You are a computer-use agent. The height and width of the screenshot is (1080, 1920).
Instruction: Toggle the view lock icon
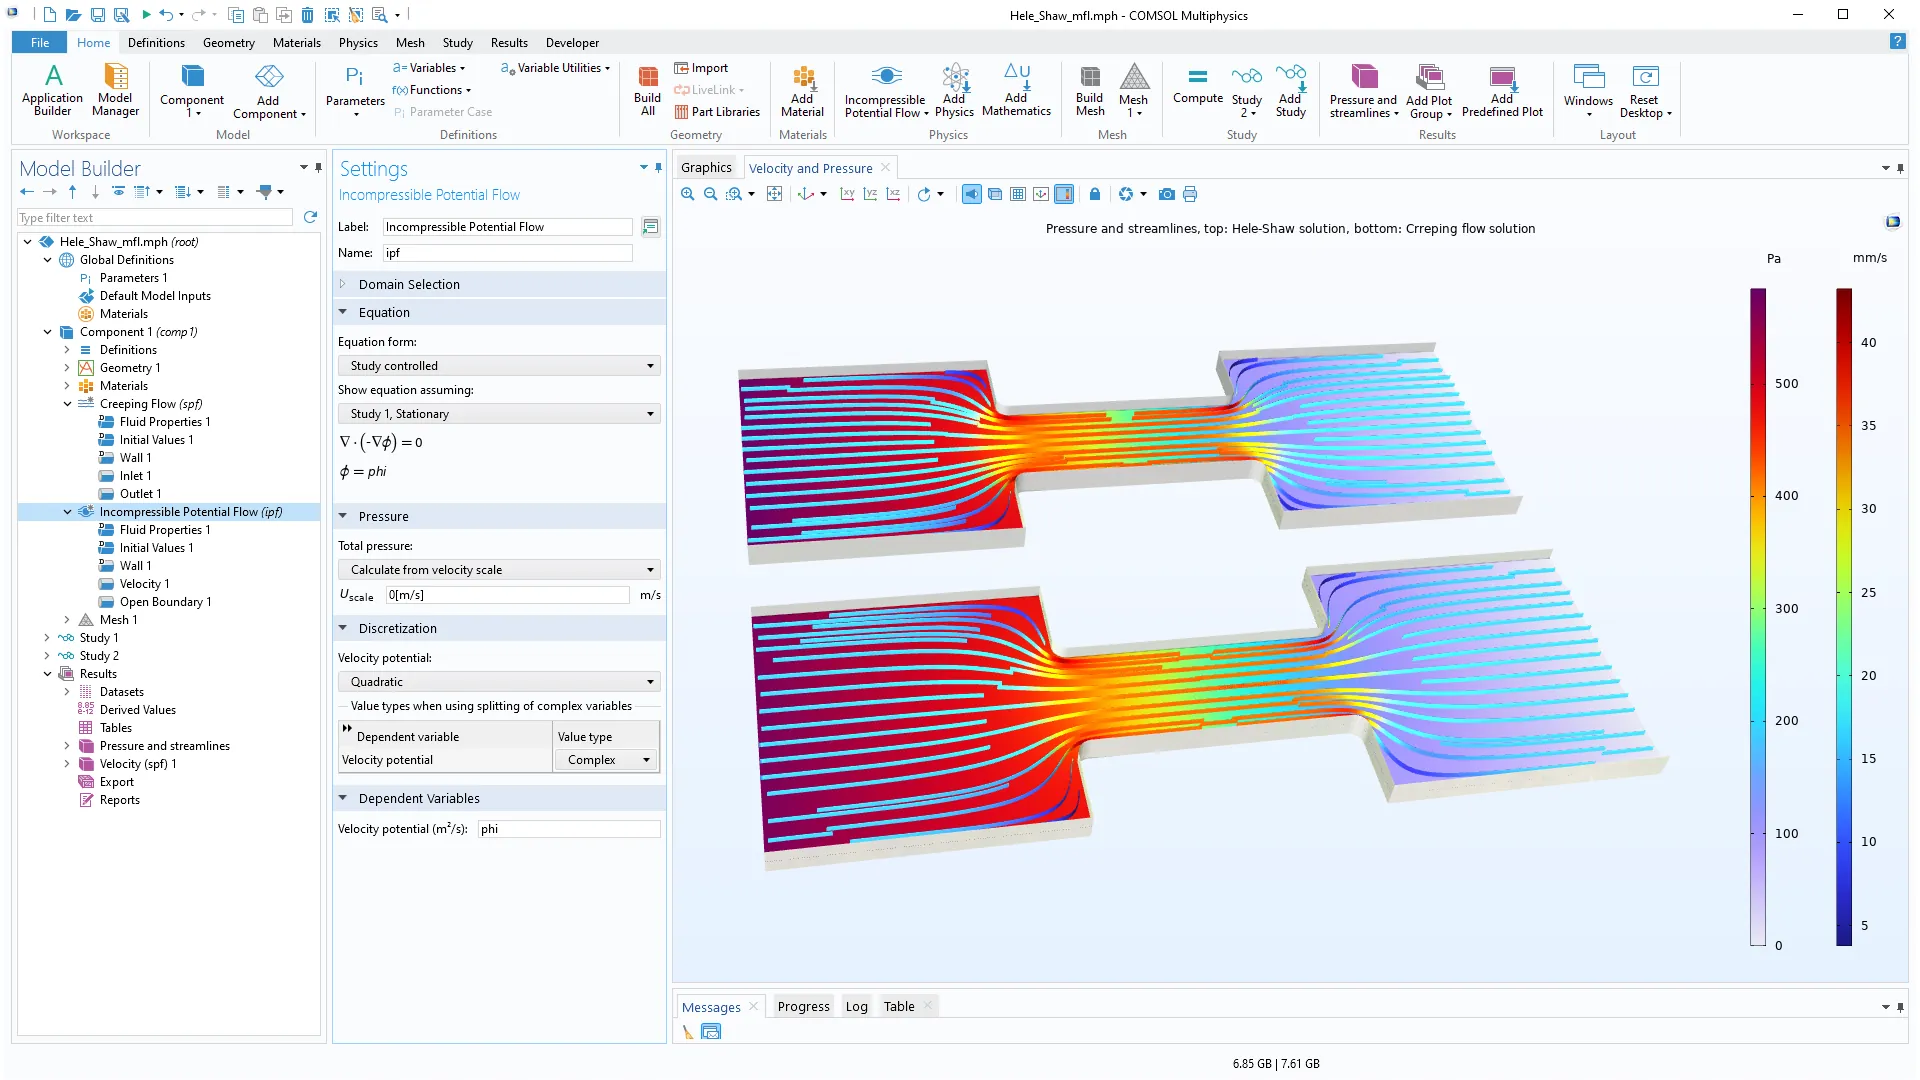click(1095, 194)
